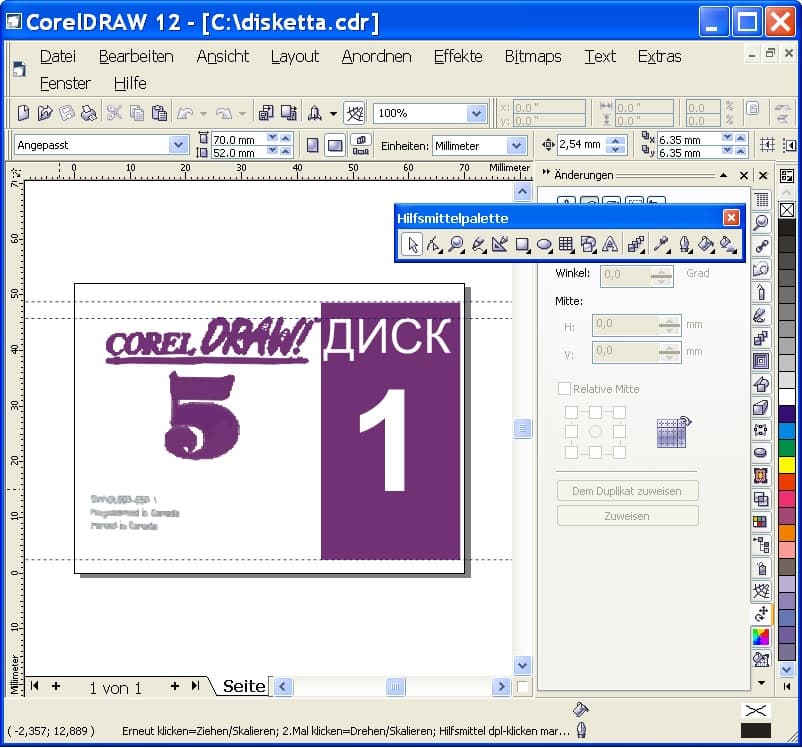Screen dimensions: 802x748
Task: Click the Dem Duplikat zuweisen button
Action: [627, 491]
